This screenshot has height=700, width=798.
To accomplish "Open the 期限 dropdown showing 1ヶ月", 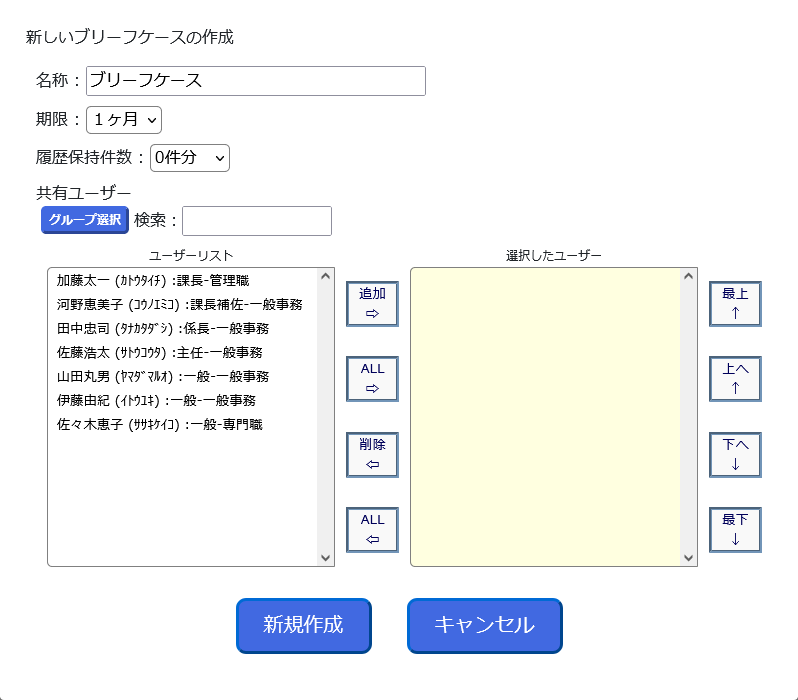I will [x=124, y=120].
